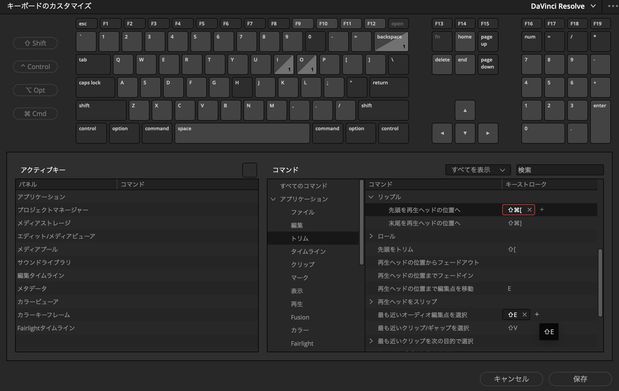Select the 再生 category

[x=297, y=304]
